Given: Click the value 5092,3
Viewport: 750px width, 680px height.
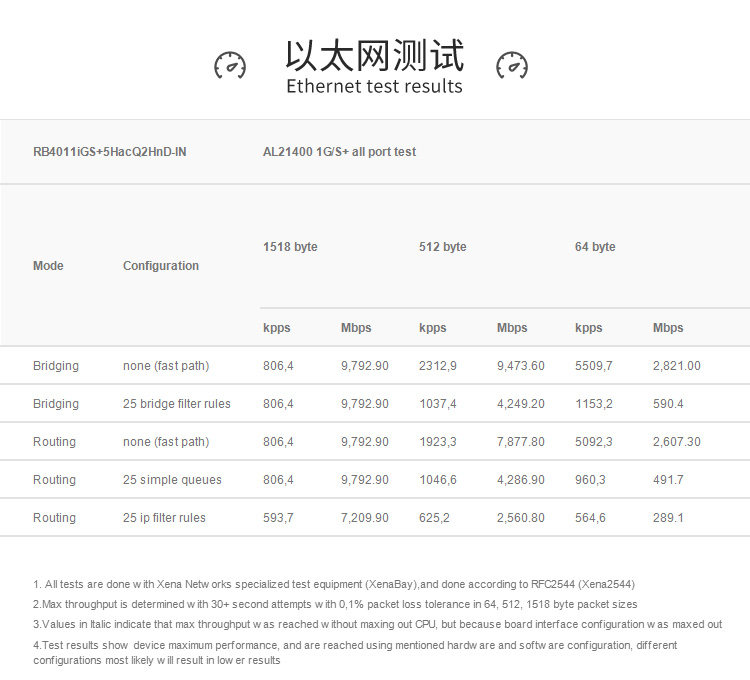Looking at the screenshot, I should (594, 442).
